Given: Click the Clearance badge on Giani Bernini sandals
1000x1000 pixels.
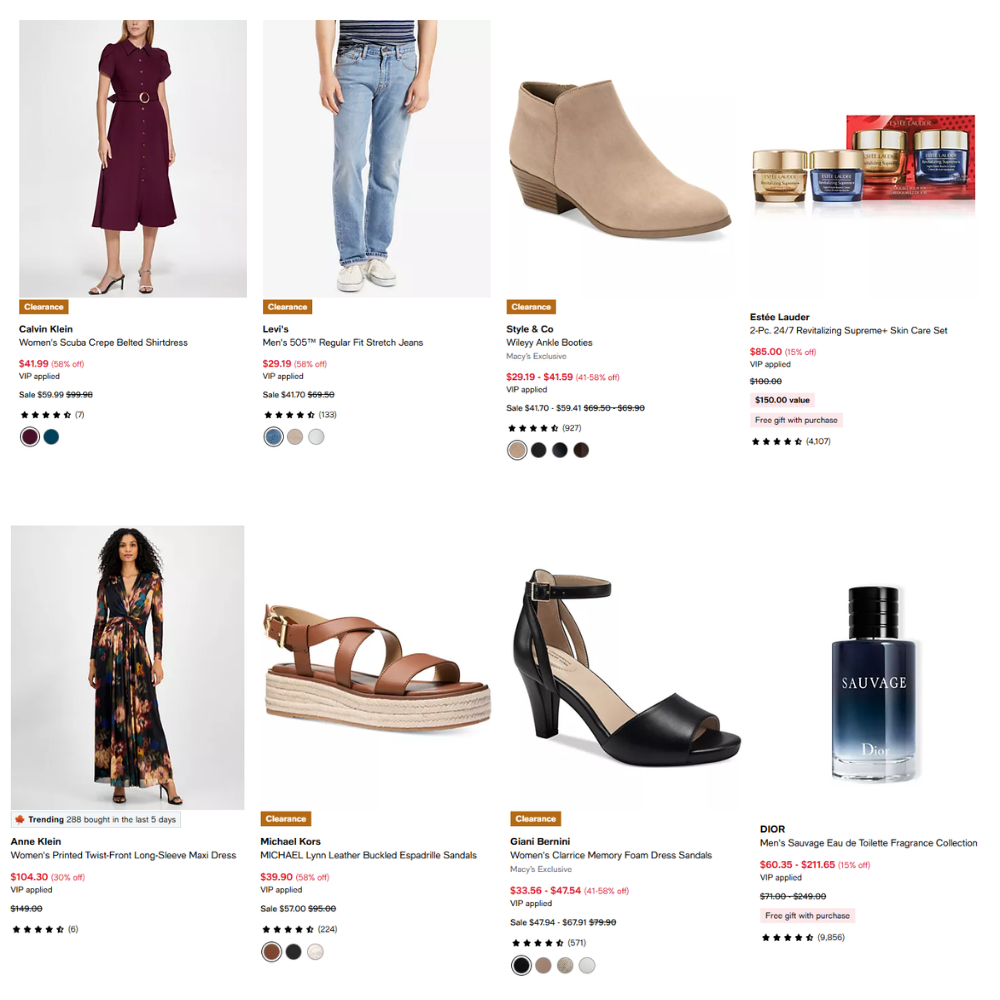Looking at the screenshot, I should click(535, 819).
